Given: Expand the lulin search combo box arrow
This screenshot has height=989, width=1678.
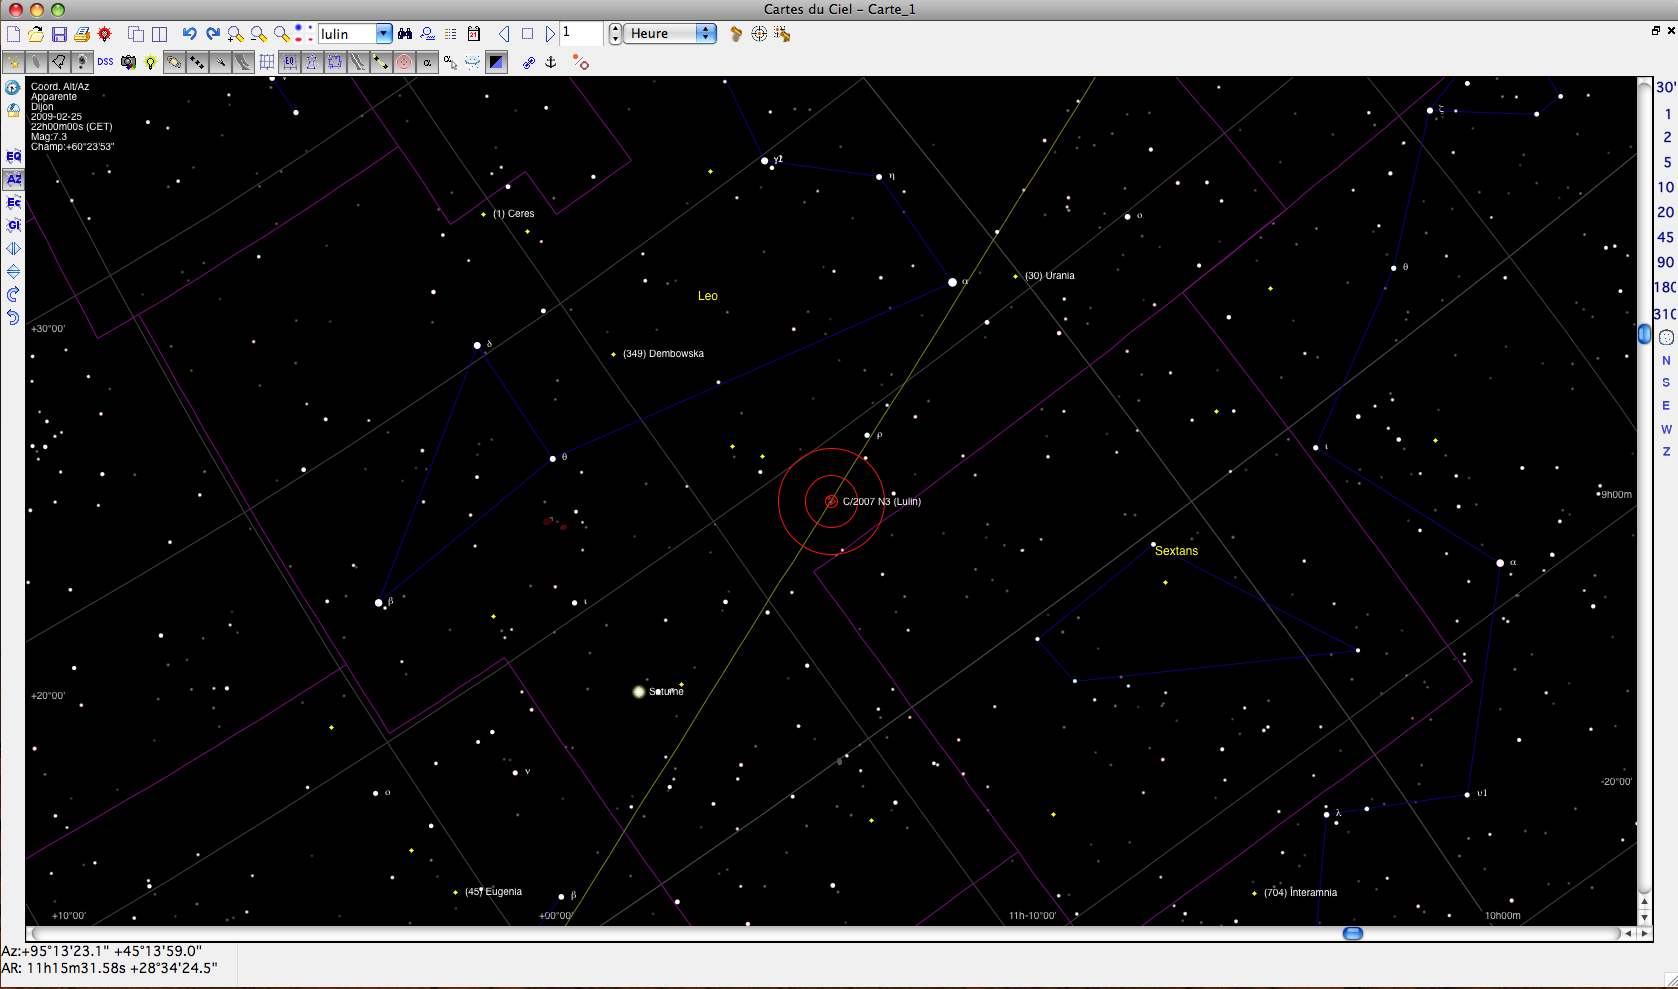Looking at the screenshot, I should coord(384,34).
